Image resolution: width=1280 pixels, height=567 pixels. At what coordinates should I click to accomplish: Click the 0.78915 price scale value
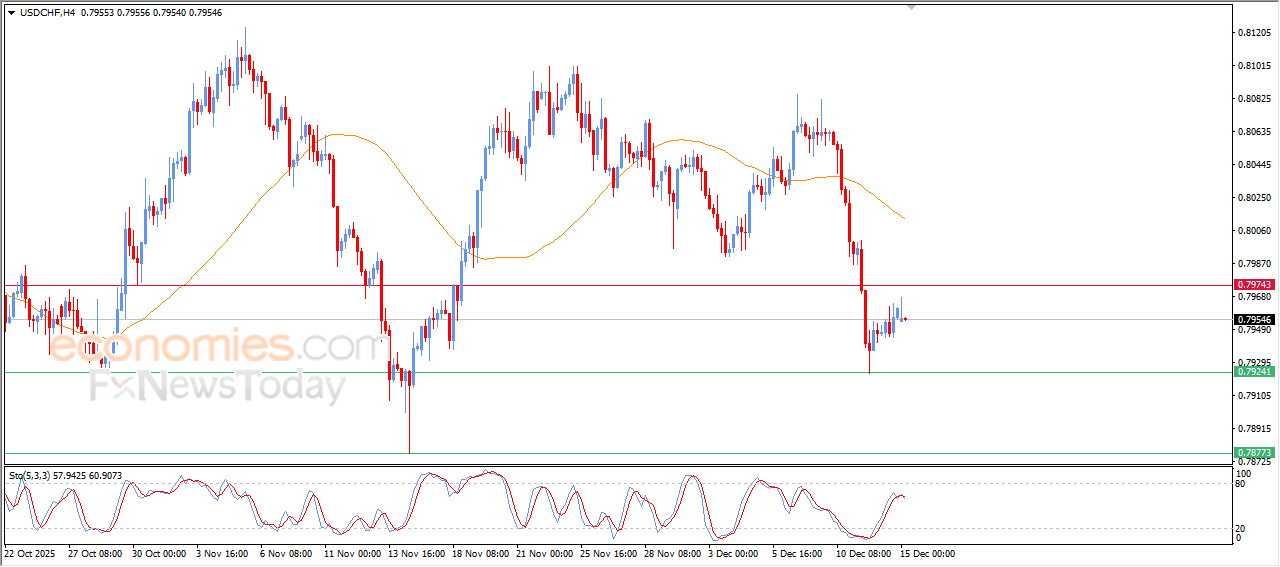1254,429
